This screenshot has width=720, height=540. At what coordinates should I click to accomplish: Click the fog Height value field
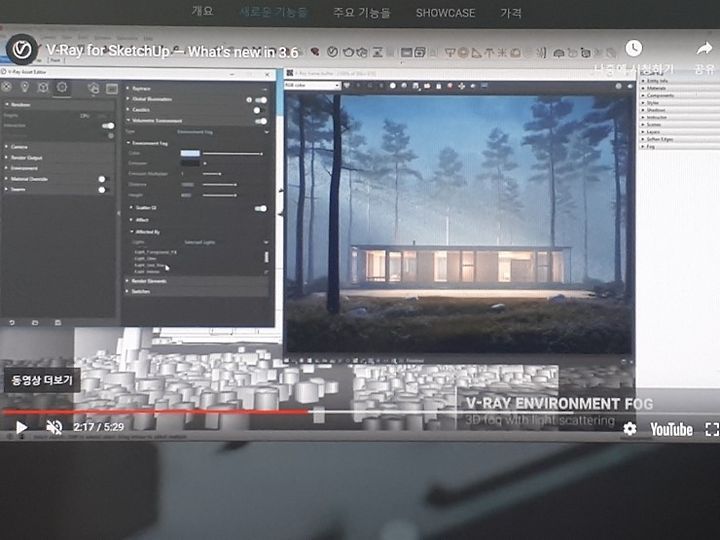pos(188,195)
